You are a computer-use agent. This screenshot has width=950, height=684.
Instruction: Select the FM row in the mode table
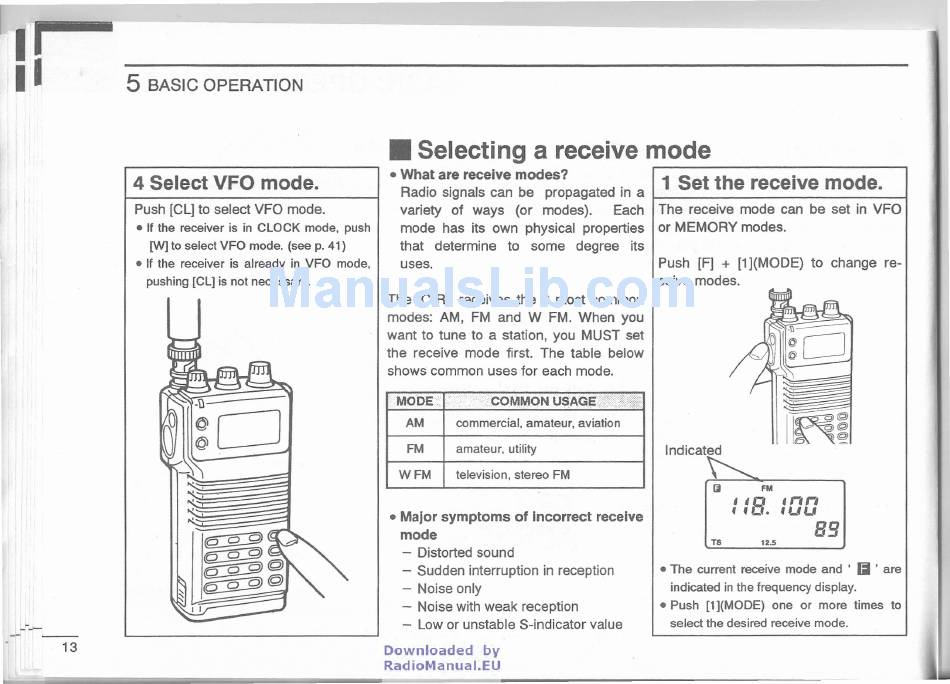(515, 449)
